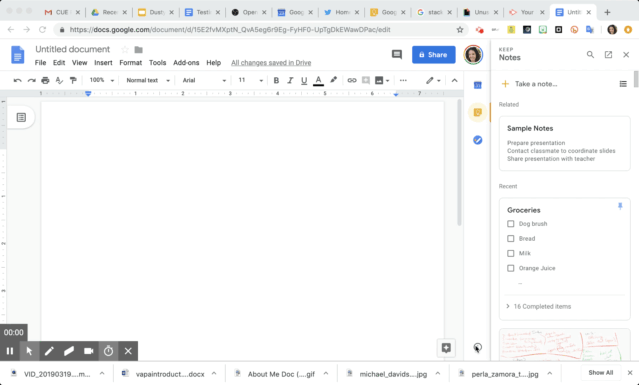
Task: Open Google account avatar in Docs
Action: (x=473, y=55)
